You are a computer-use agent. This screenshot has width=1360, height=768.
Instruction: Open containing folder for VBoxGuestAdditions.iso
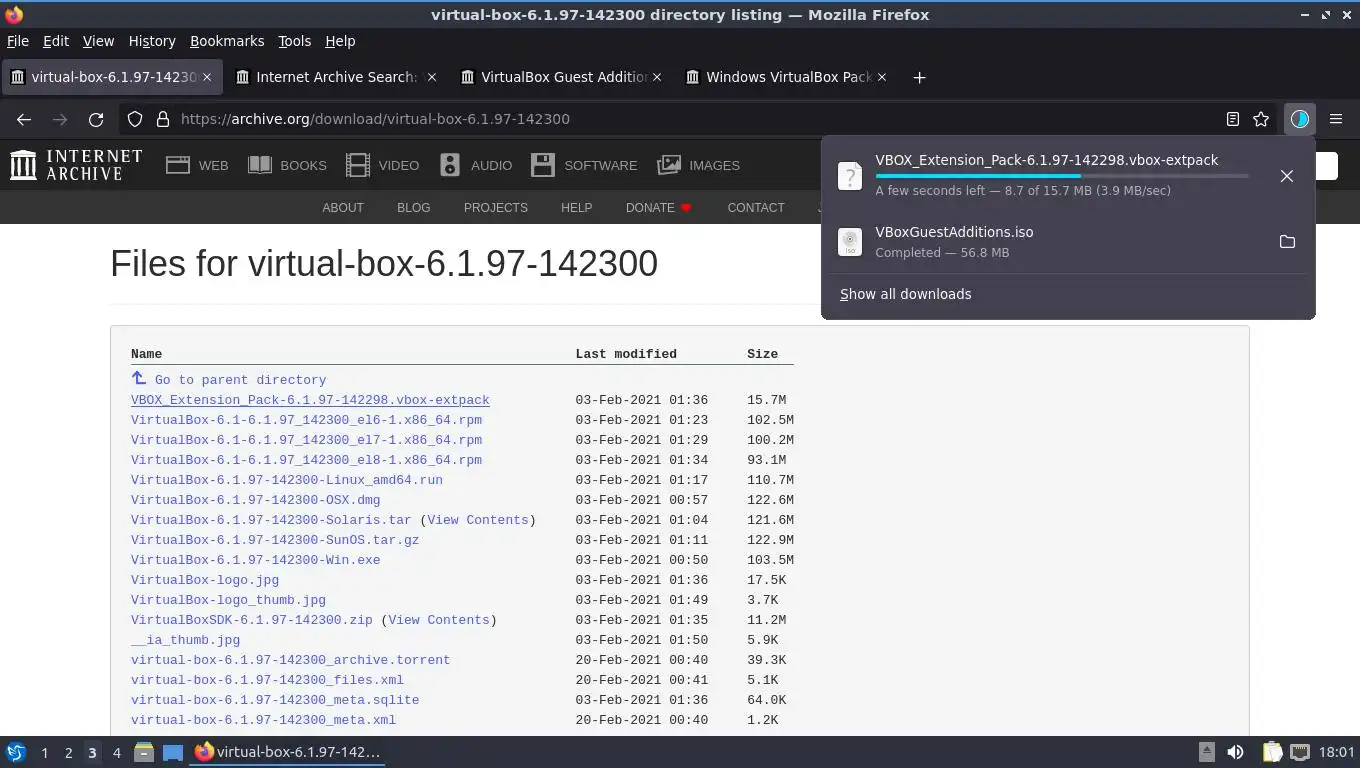click(1287, 242)
